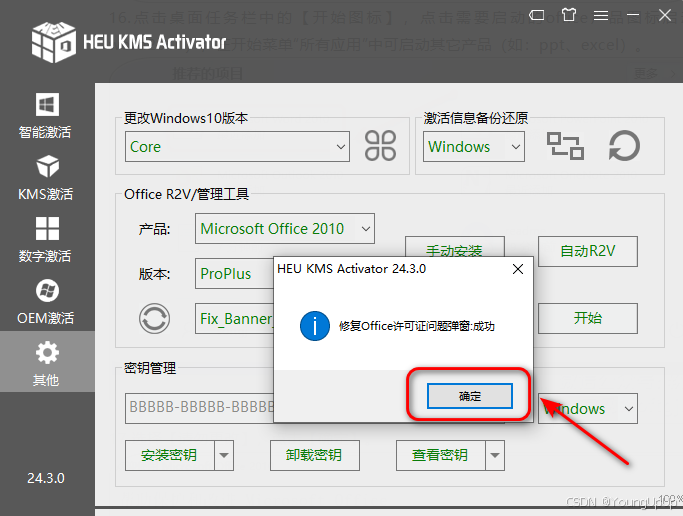
Task: Click the HEU KMS Activator cube logo
Action: coord(54,42)
